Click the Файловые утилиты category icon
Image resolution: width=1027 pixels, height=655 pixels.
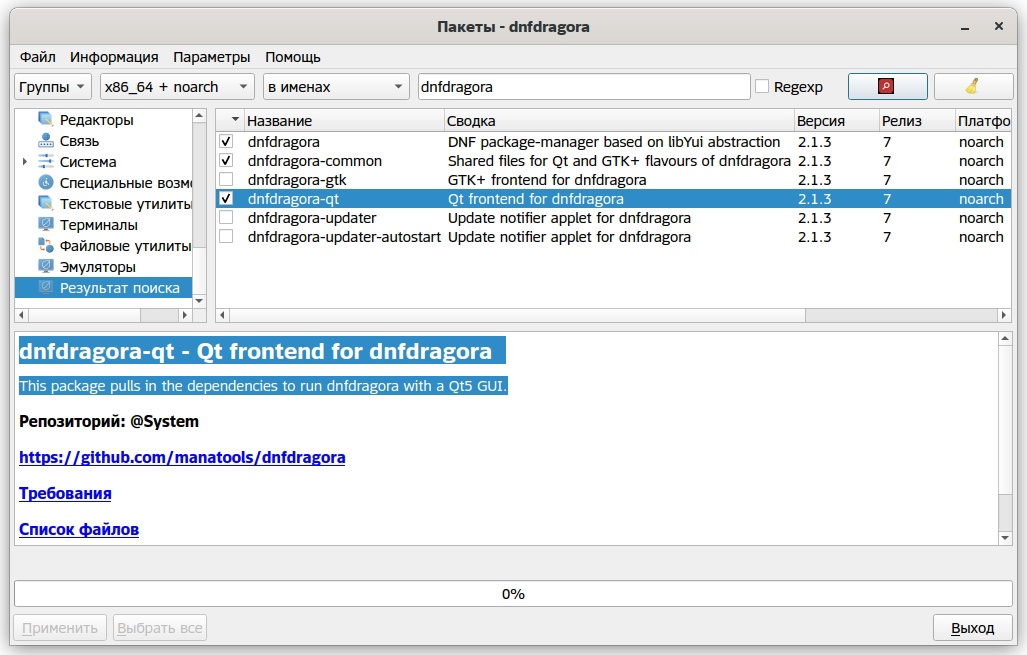click(x=45, y=245)
